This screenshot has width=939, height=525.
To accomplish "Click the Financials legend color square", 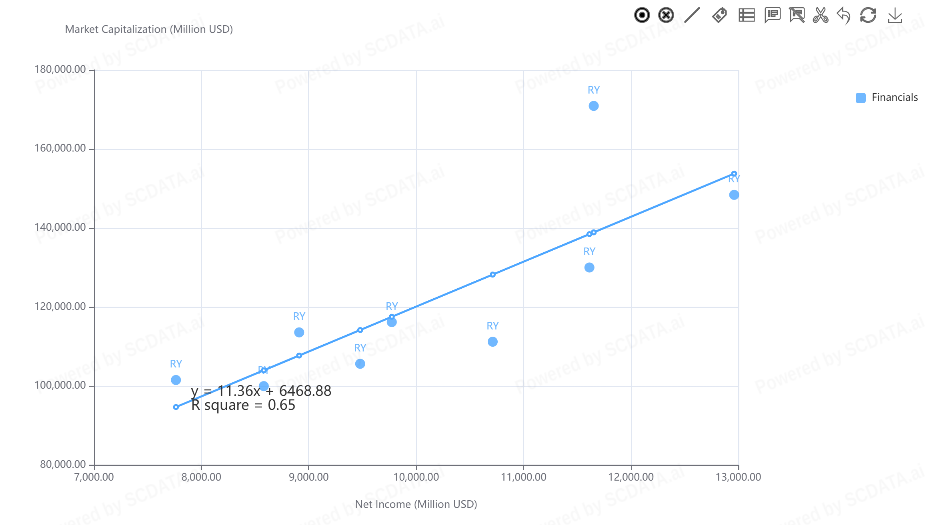I will [x=861, y=98].
